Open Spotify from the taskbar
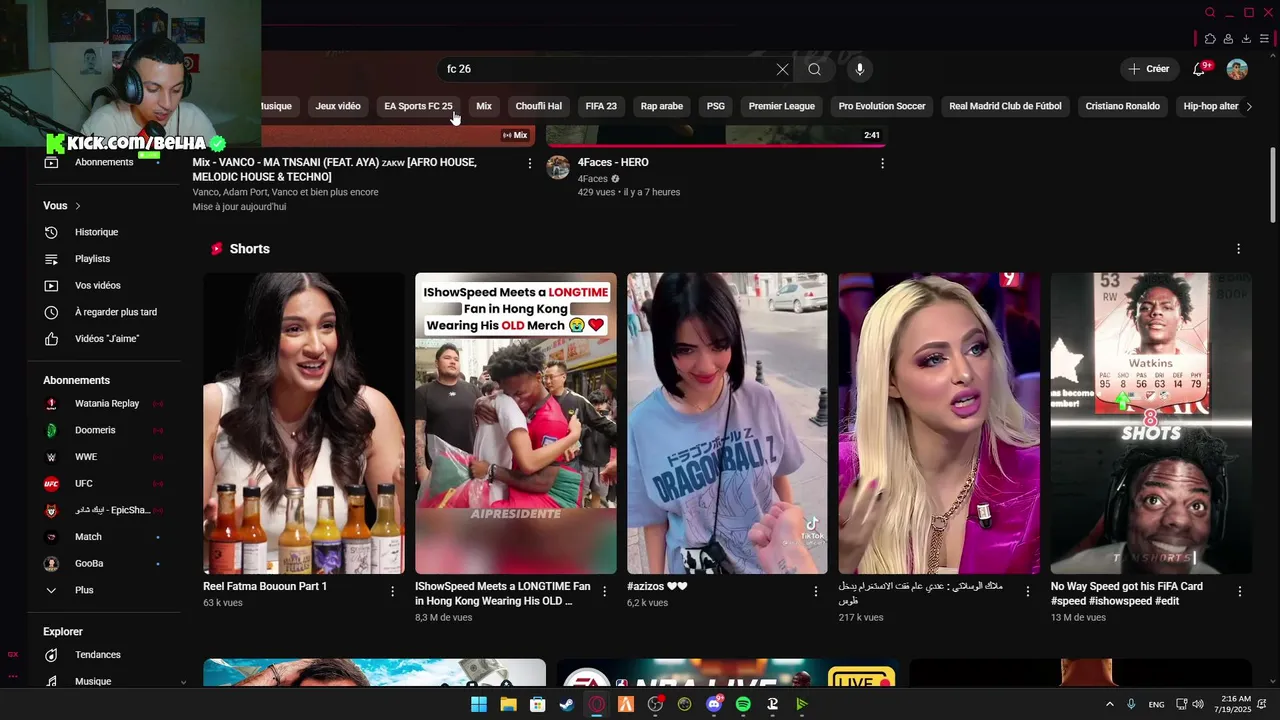This screenshot has height=720, width=1280. tap(743, 704)
